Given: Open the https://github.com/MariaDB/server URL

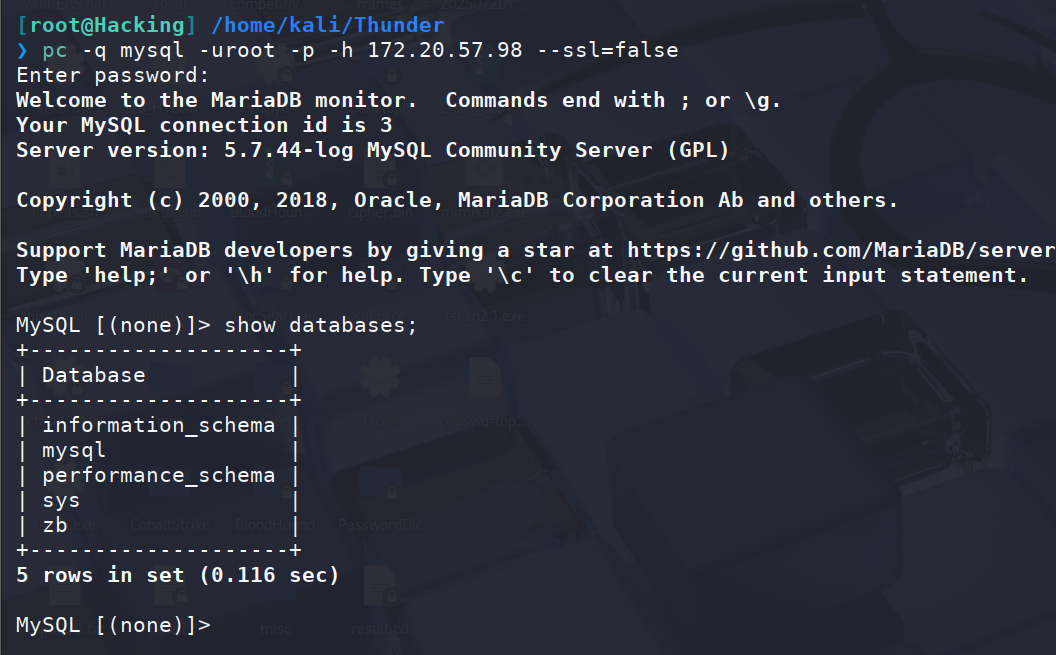Looking at the screenshot, I should [840, 250].
